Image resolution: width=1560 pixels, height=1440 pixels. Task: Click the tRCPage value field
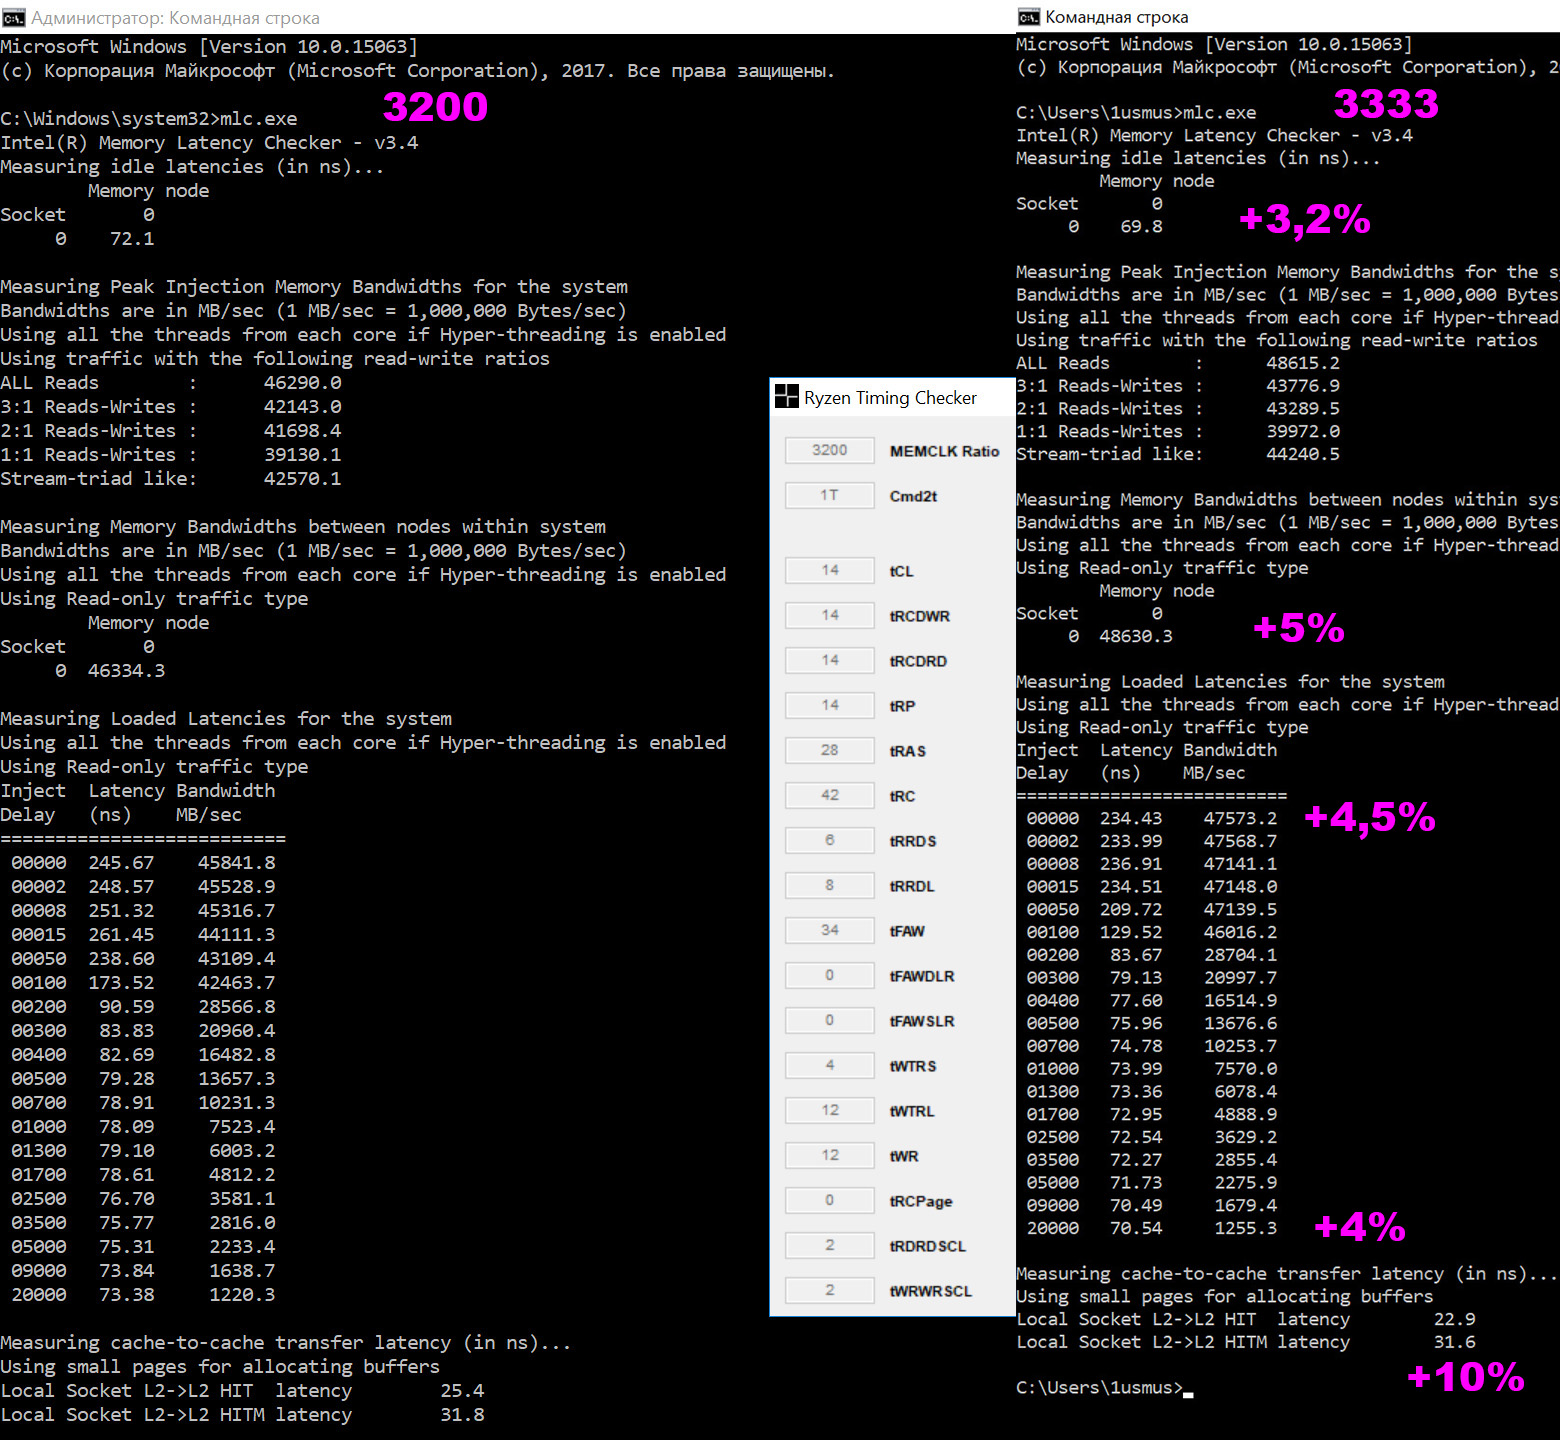point(830,1200)
